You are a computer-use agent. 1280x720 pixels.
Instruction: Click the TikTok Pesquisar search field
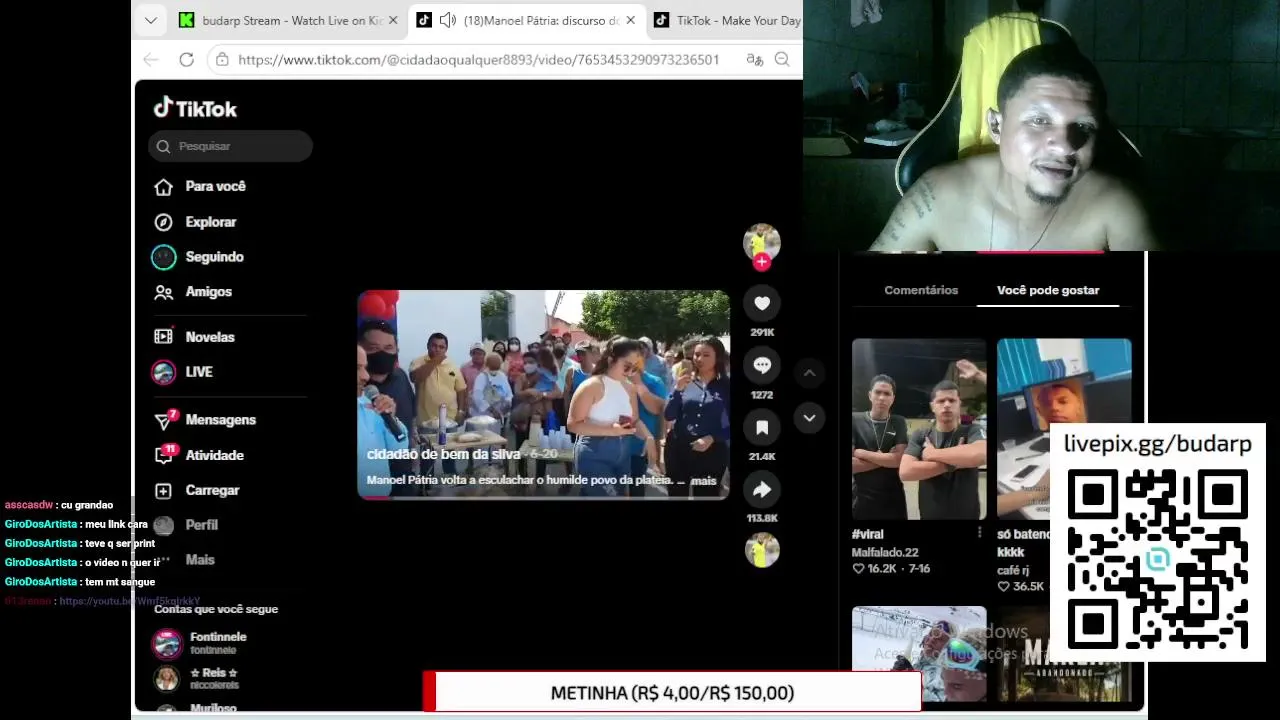click(x=231, y=146)
